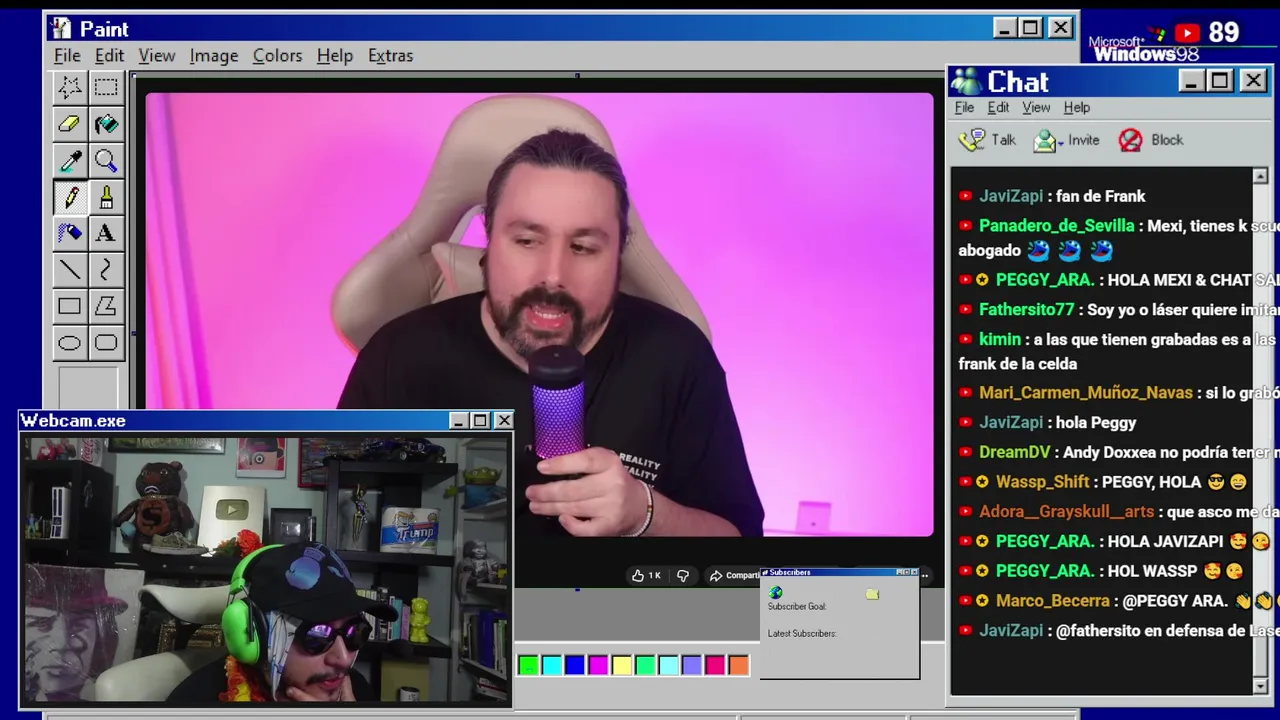Screen dimensions: 1280x720
Task: Open the View menu in Chat window
Action: [1036, 107]
